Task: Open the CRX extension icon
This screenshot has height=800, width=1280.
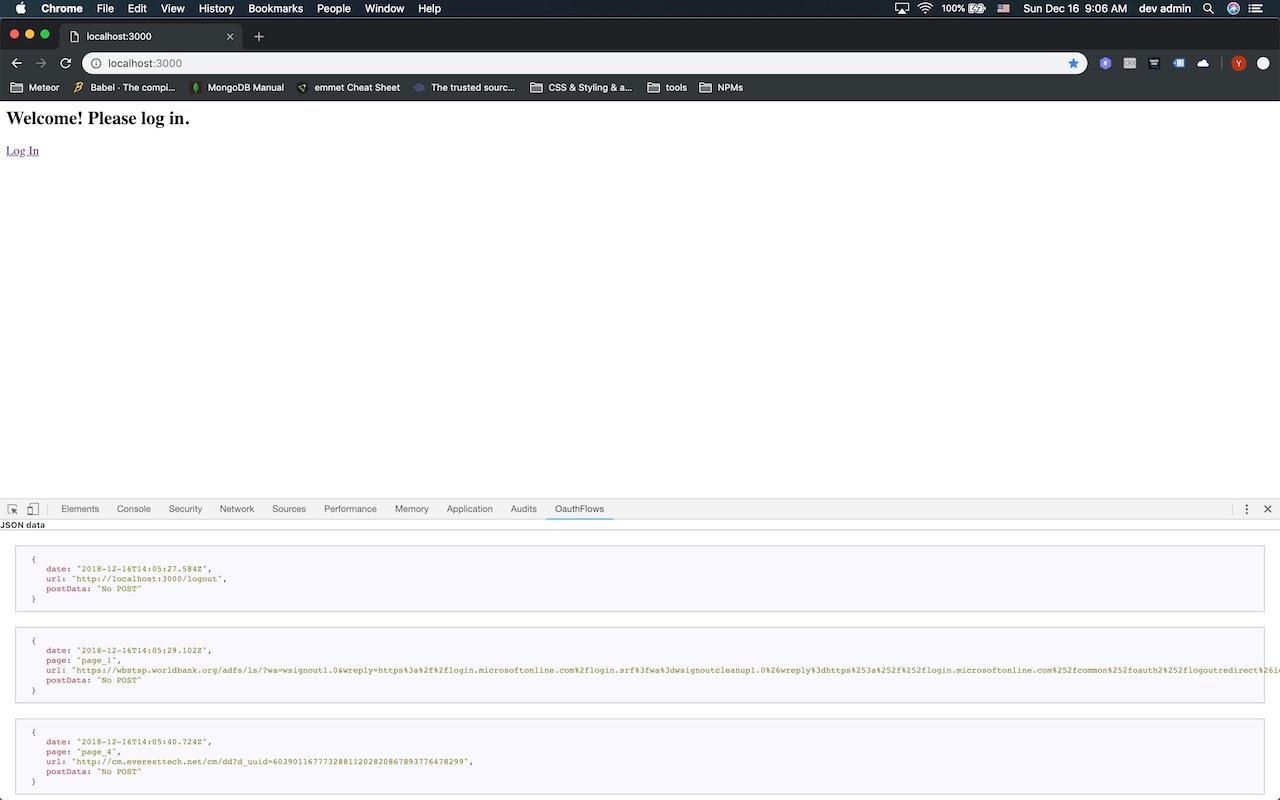Action: (1130, 63)
